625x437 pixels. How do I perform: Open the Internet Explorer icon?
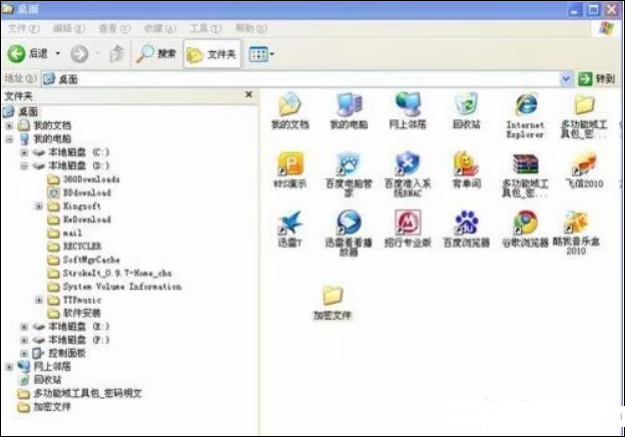click(524, 106)
